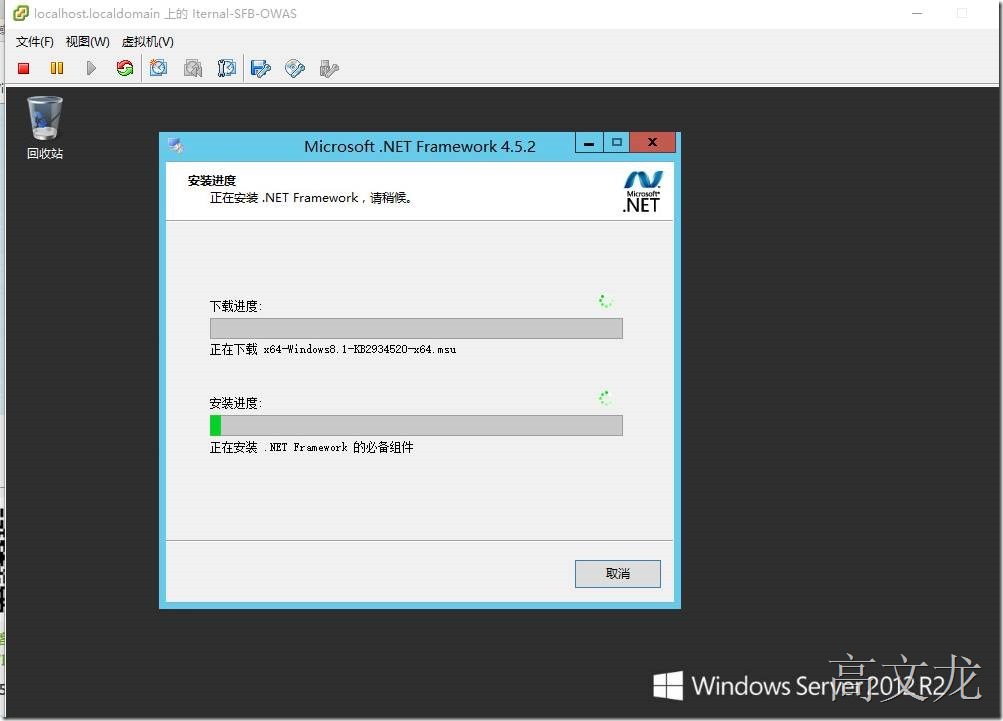Click the vSphere console window icon
Image resolution: width=1003 pixels, height=721 pixels.
(x=21, y=13)
